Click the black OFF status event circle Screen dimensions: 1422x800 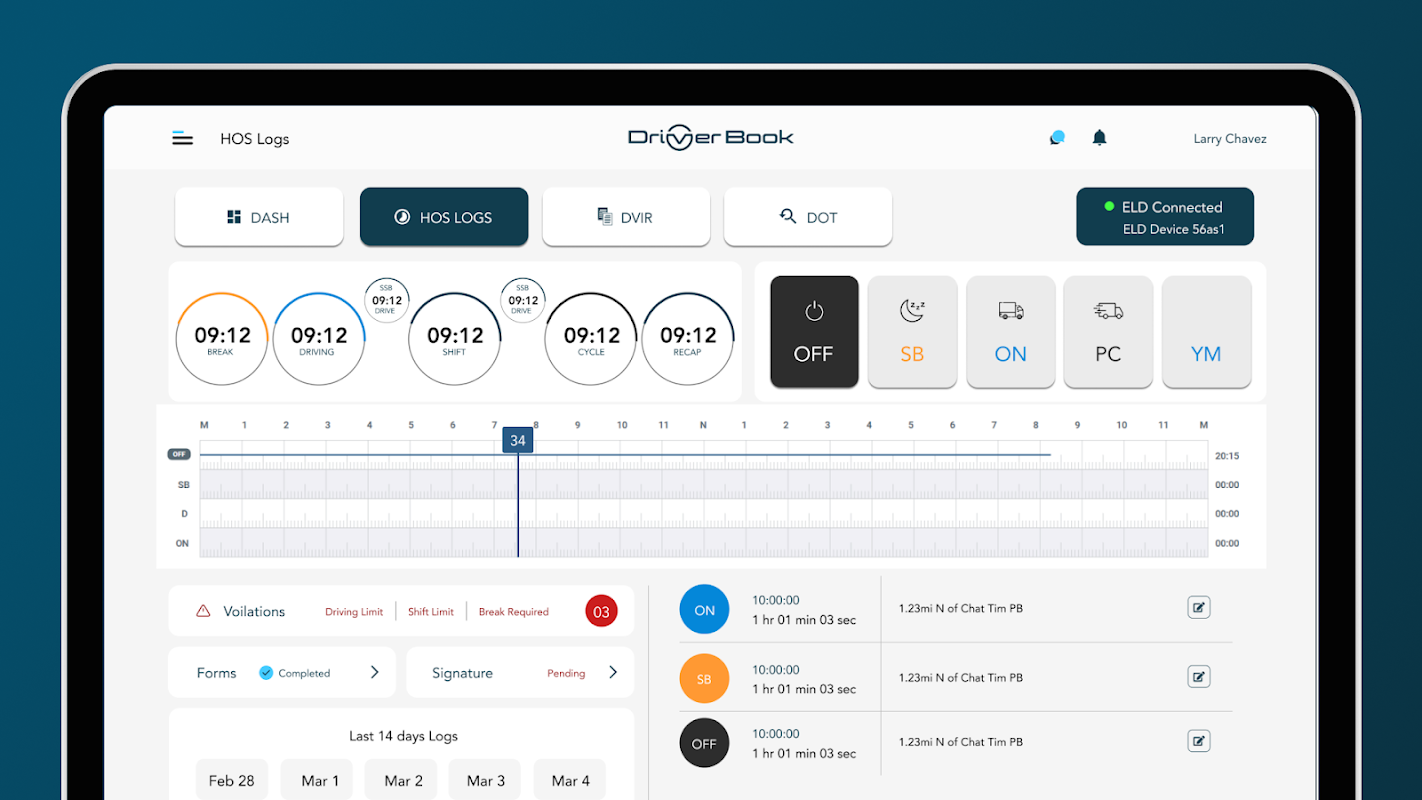click(704, 744)
